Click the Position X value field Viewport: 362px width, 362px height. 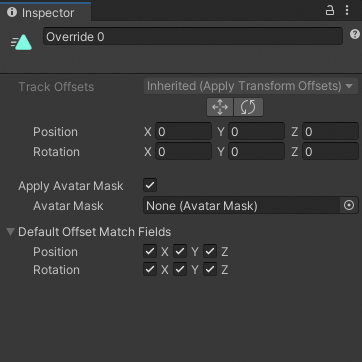coord(183,132)
